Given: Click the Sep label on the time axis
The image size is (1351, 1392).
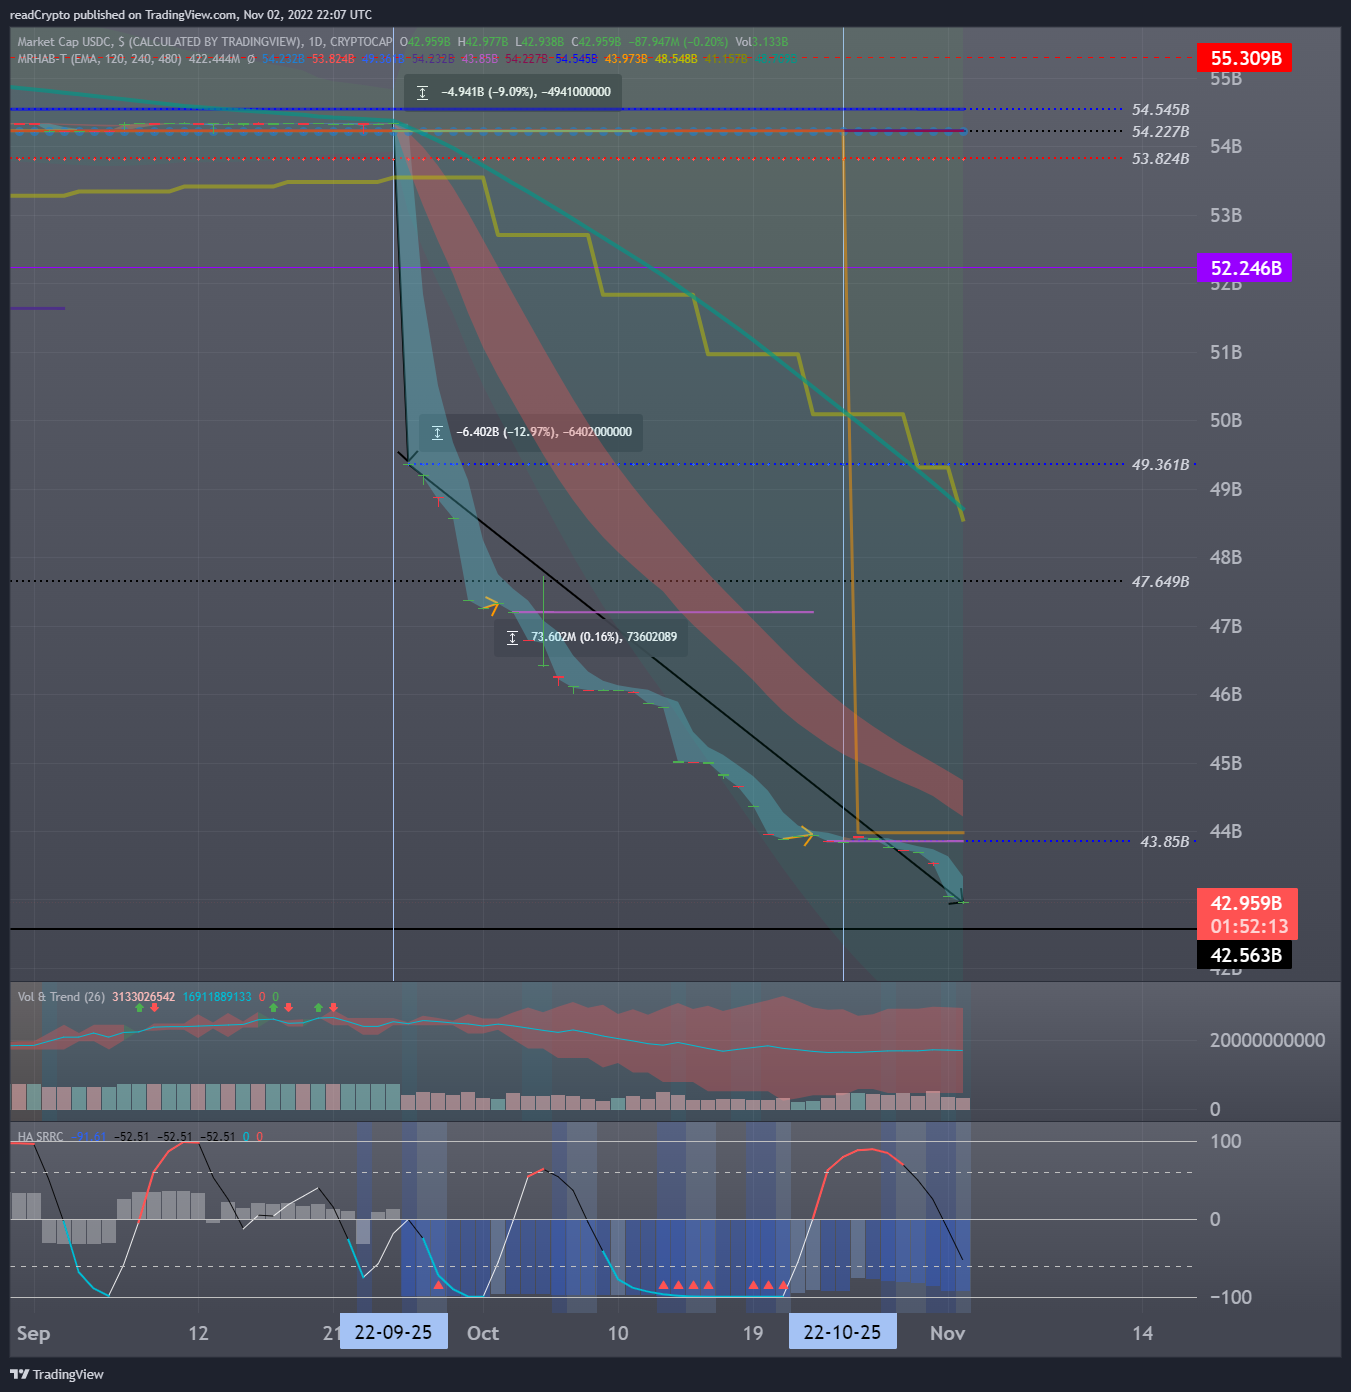Looking at the screenshot, I should click(33, 1333).
